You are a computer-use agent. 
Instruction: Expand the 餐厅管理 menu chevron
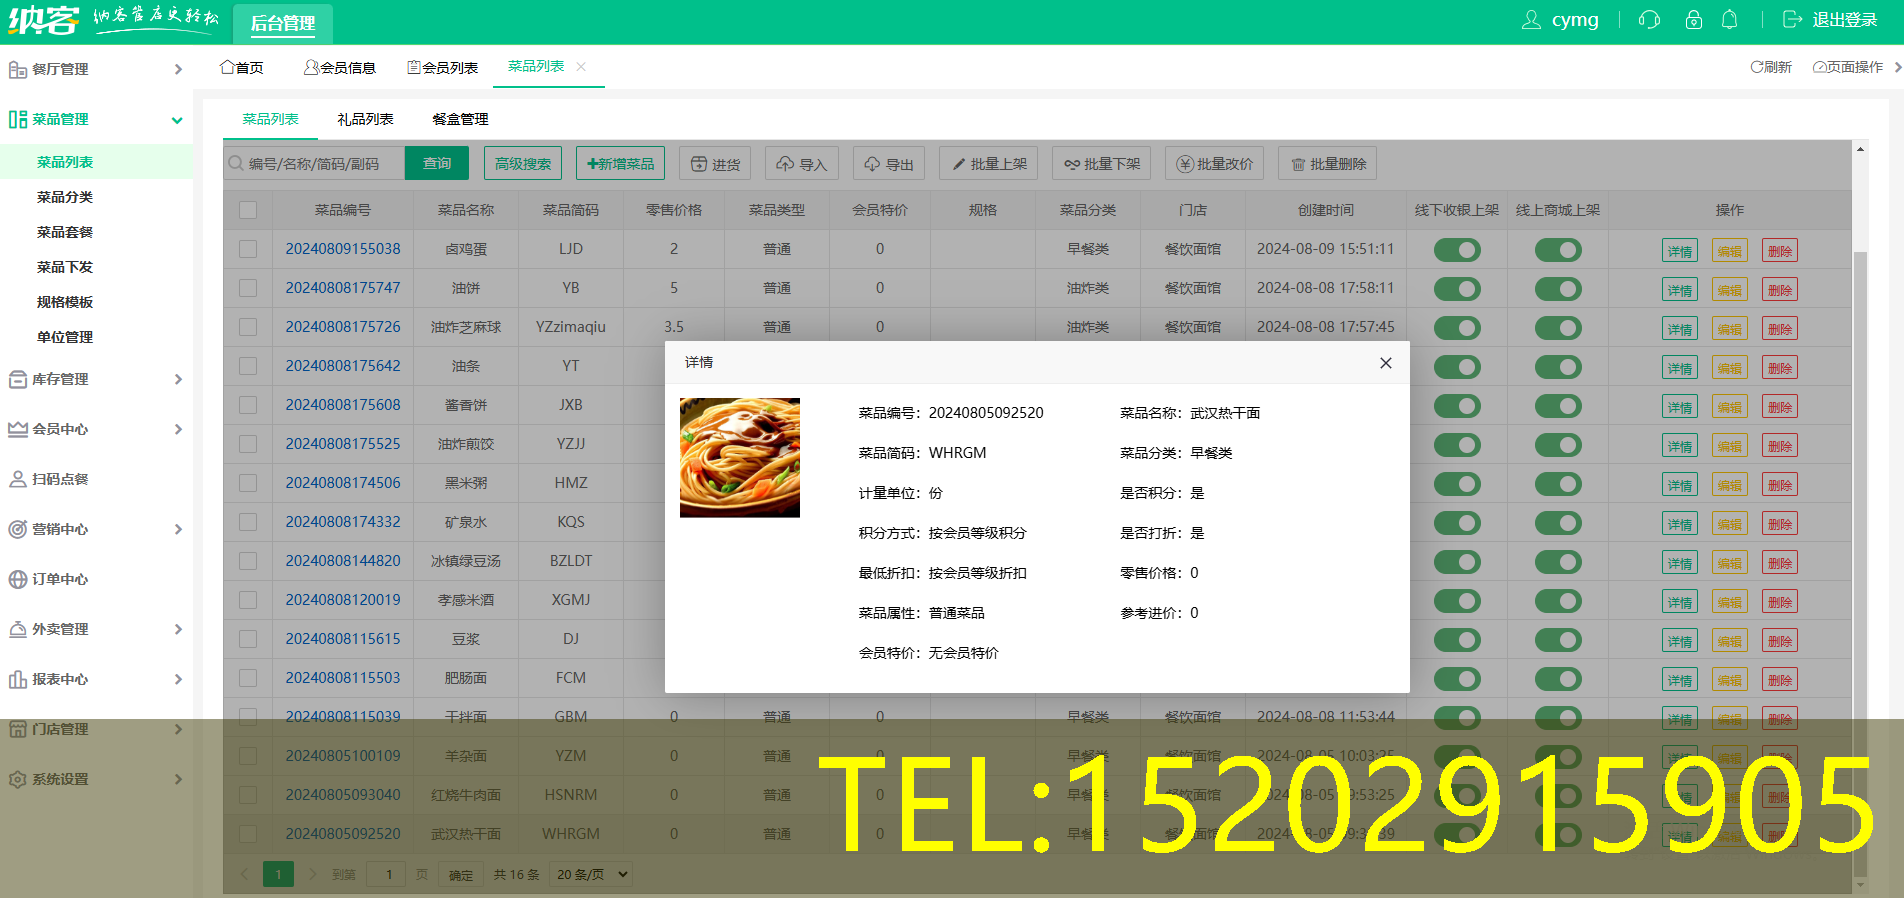coord(178,69)
